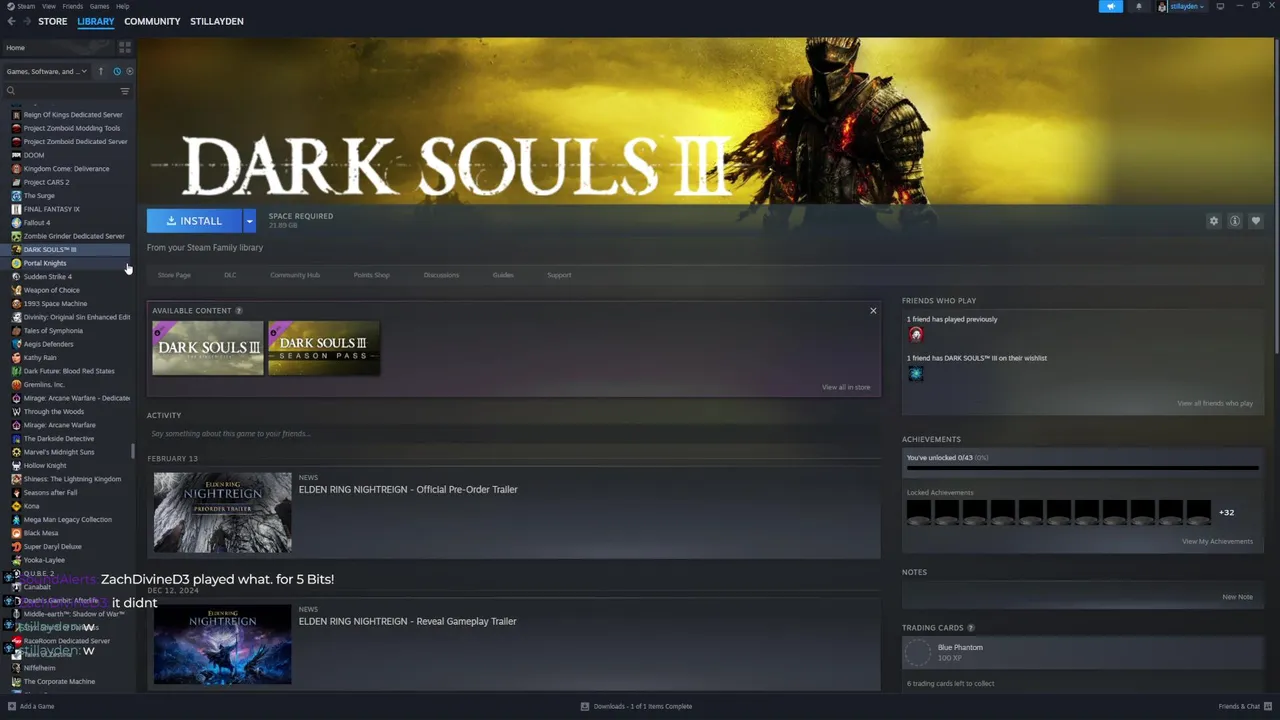Toggle sort by recent activity clock

[x=116, y=71]
